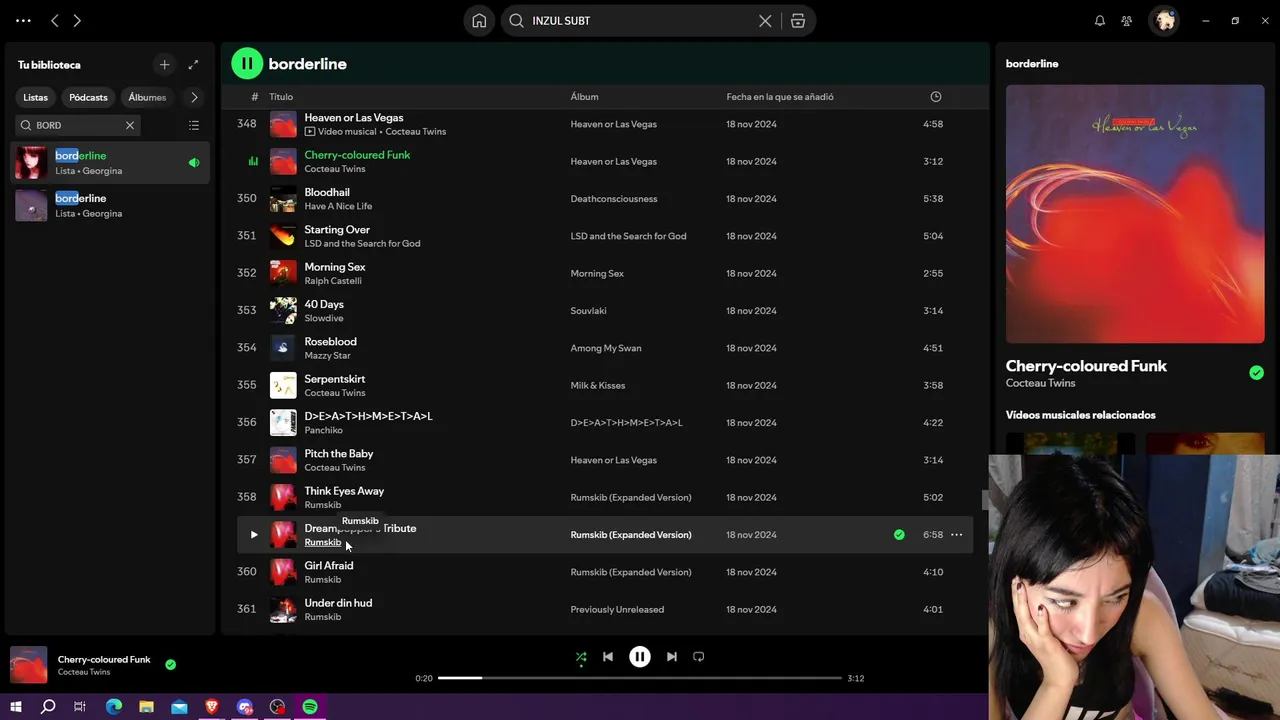Viewport: 1280px width, 720px height.
Task: Select the 40 Days track row
Action: 604,311
